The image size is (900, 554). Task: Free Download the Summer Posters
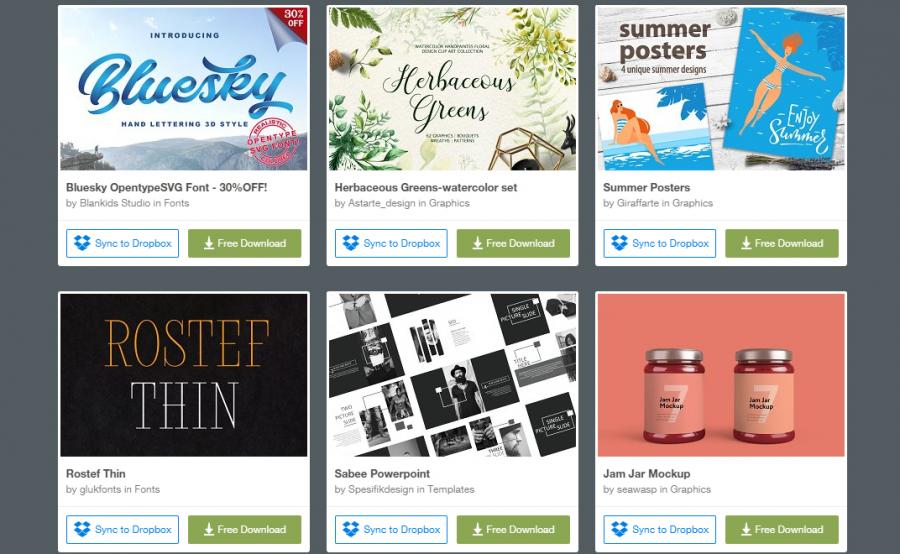coord(782,243)
